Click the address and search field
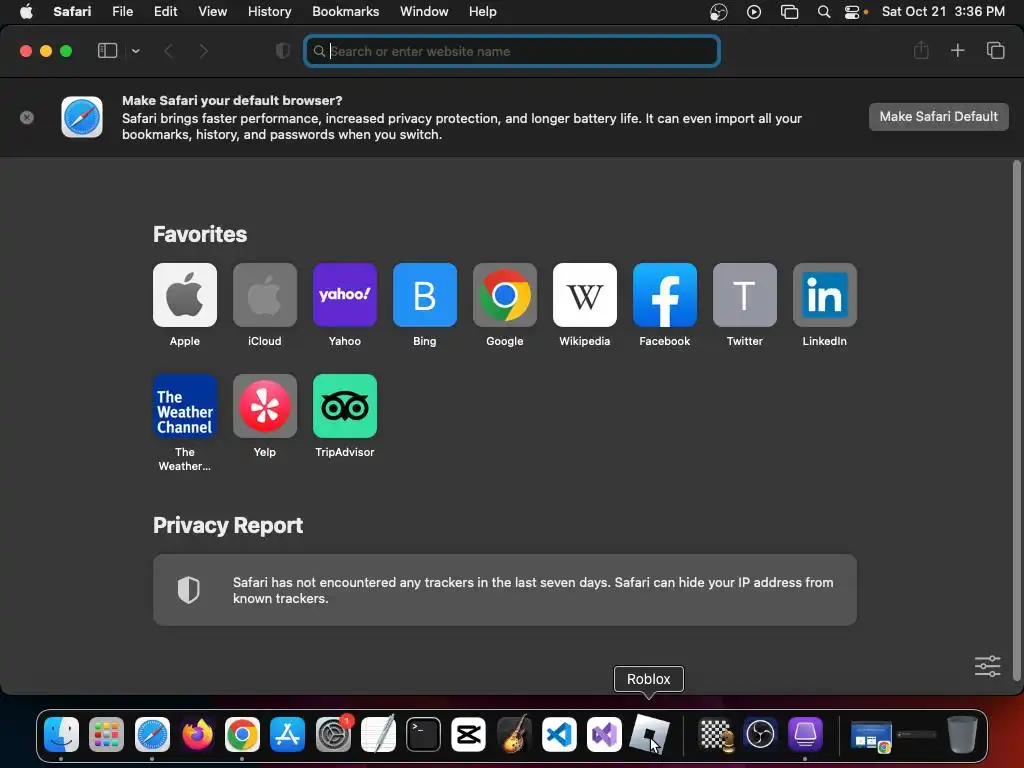 click(x=512, y=51)
